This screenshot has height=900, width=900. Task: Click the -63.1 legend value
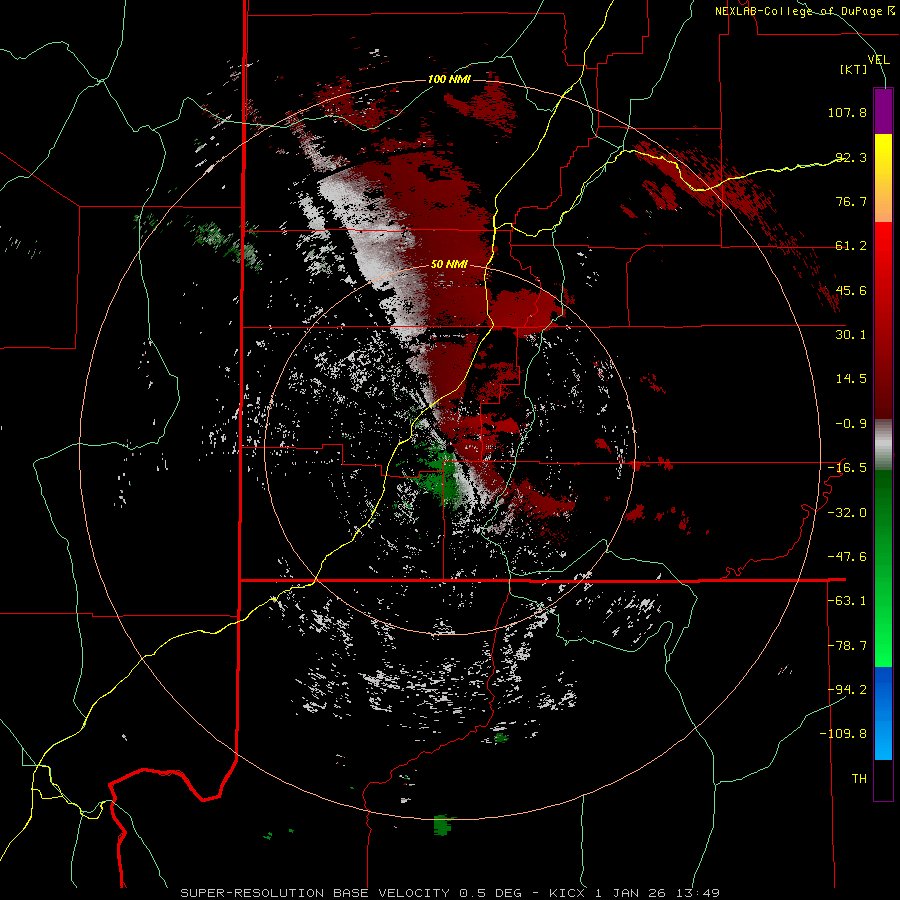click(x=847, y=601)
